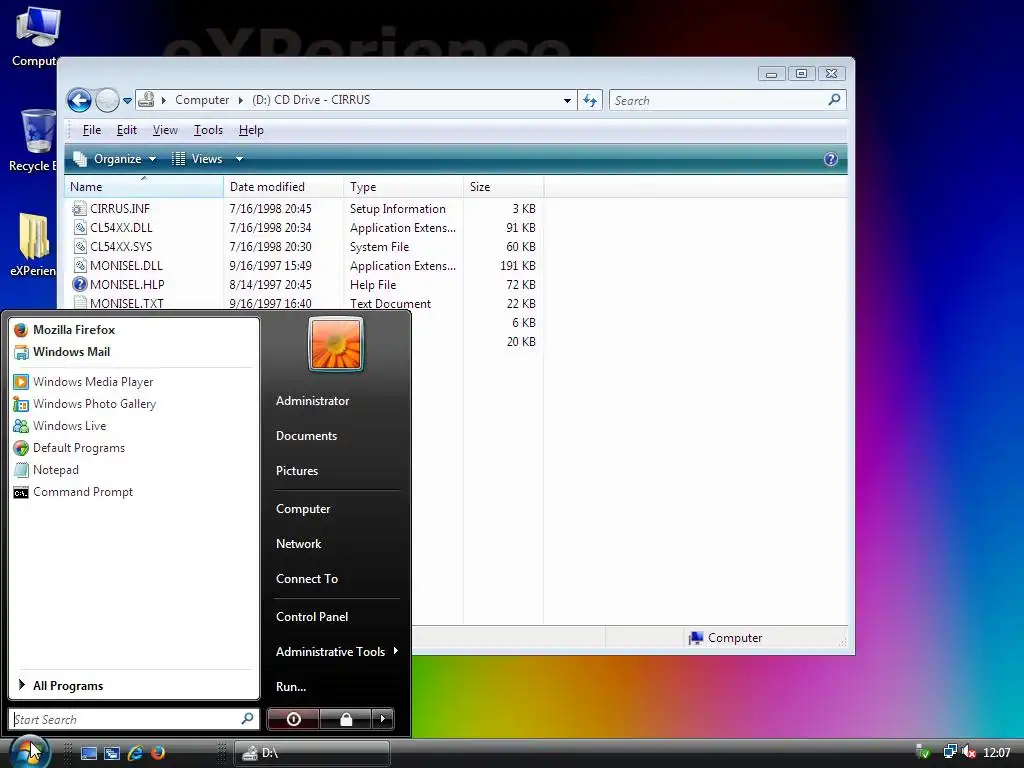Open the File menu
The height and width of the screenshot is (768, 1024).
(91, 130)
